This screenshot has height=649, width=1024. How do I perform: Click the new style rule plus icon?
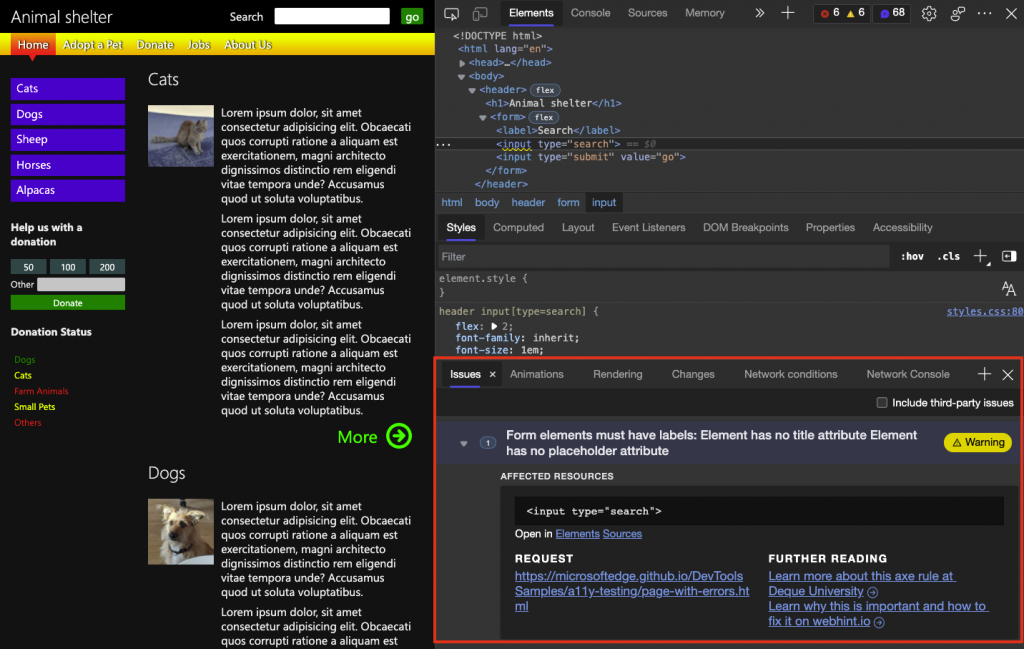click(981, 257)
